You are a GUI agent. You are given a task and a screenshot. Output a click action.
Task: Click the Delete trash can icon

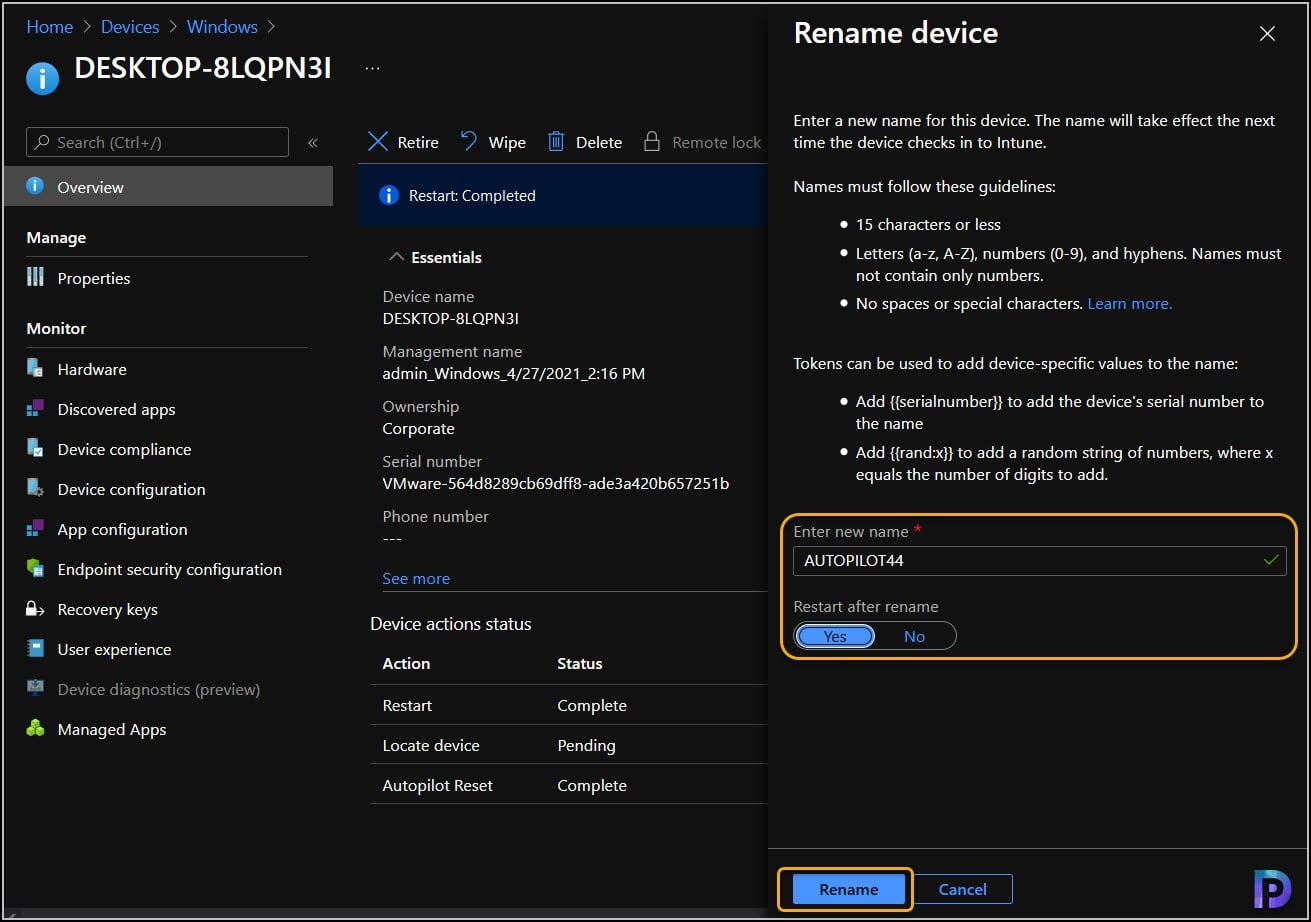coord(556,142)
